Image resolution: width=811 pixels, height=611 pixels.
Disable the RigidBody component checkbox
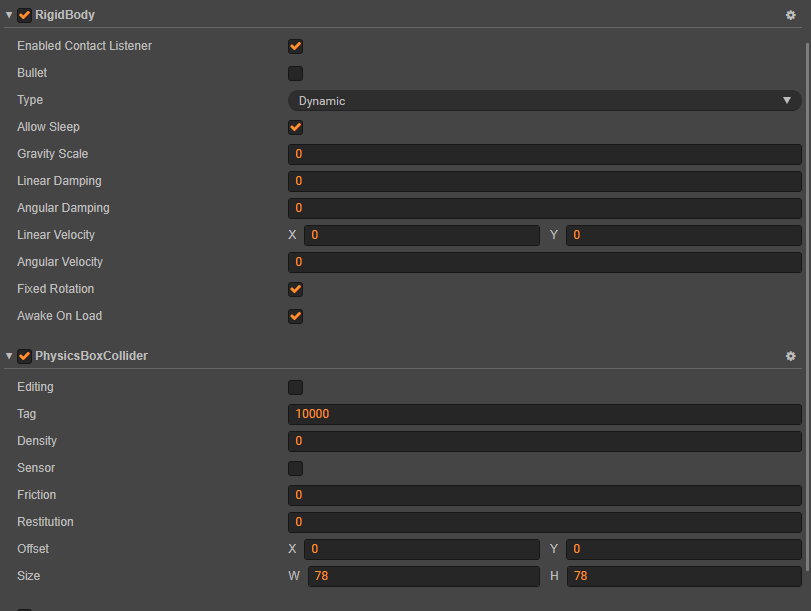[x=24, y=15]
